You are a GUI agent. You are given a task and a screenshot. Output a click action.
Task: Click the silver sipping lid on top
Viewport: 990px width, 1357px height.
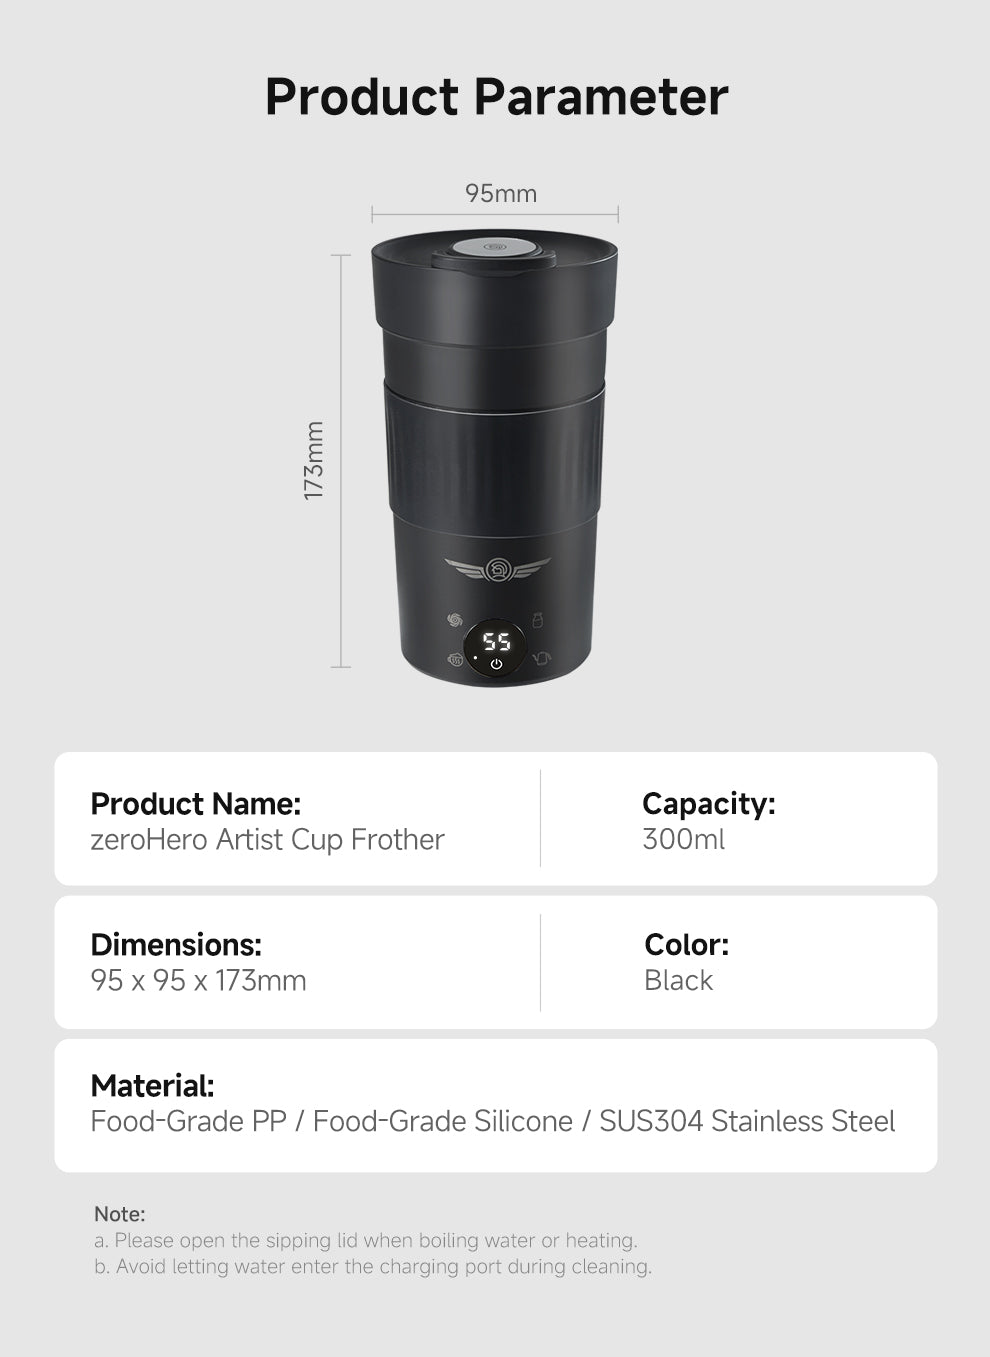(x=495, y=249)
